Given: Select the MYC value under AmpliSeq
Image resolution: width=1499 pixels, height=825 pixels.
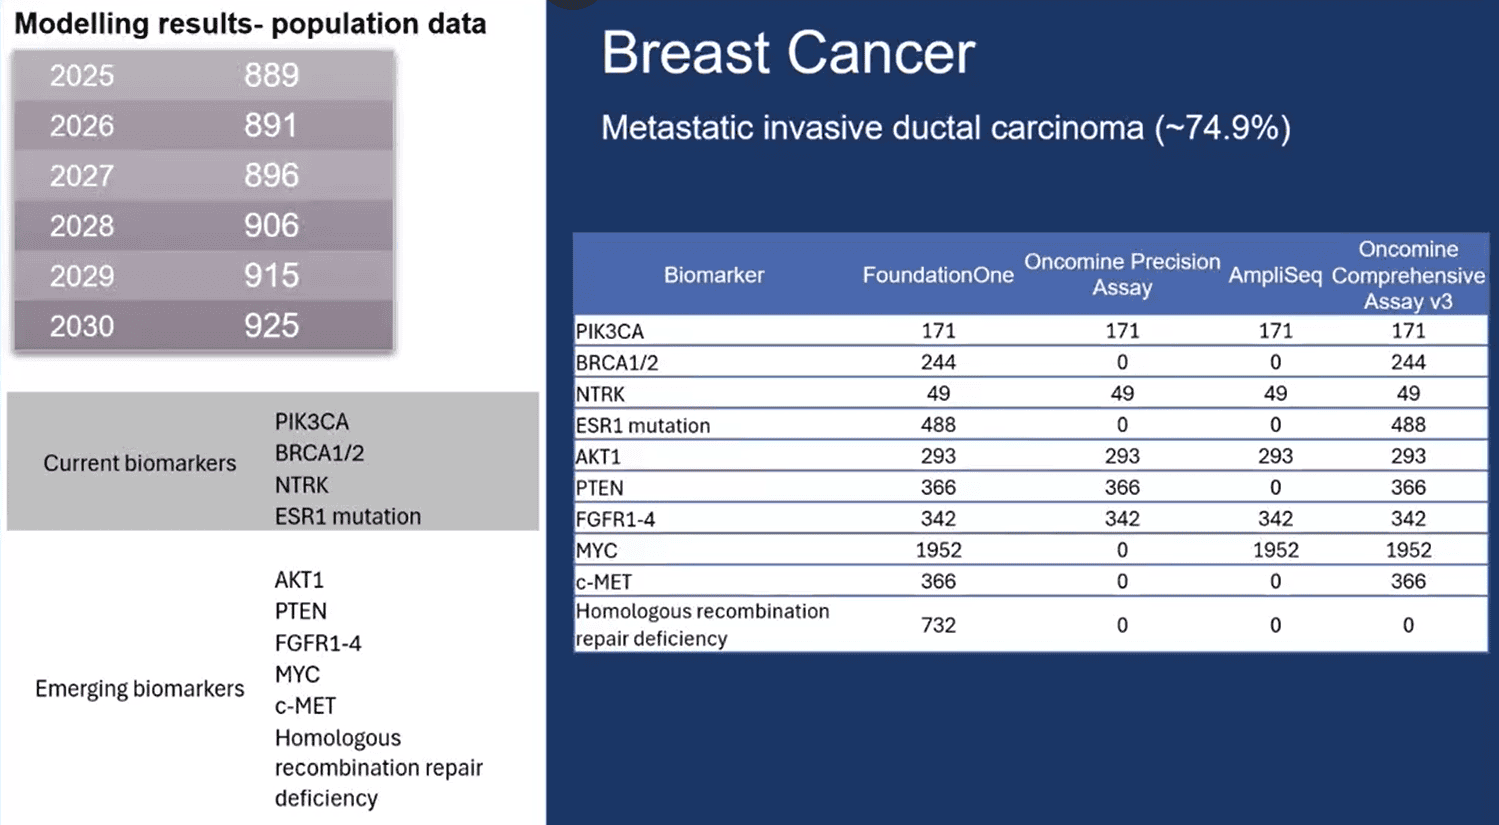Looking at the screenshot, I should click(x=1275, y=550).
